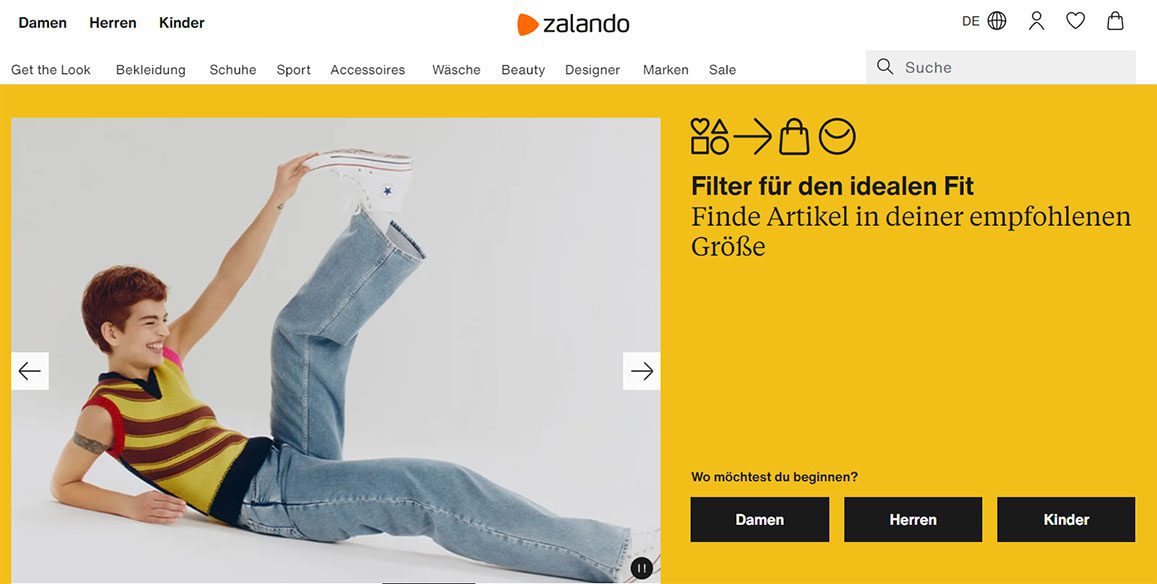Click the black Kinder button
The image size is (1157, 584).
1066,520
